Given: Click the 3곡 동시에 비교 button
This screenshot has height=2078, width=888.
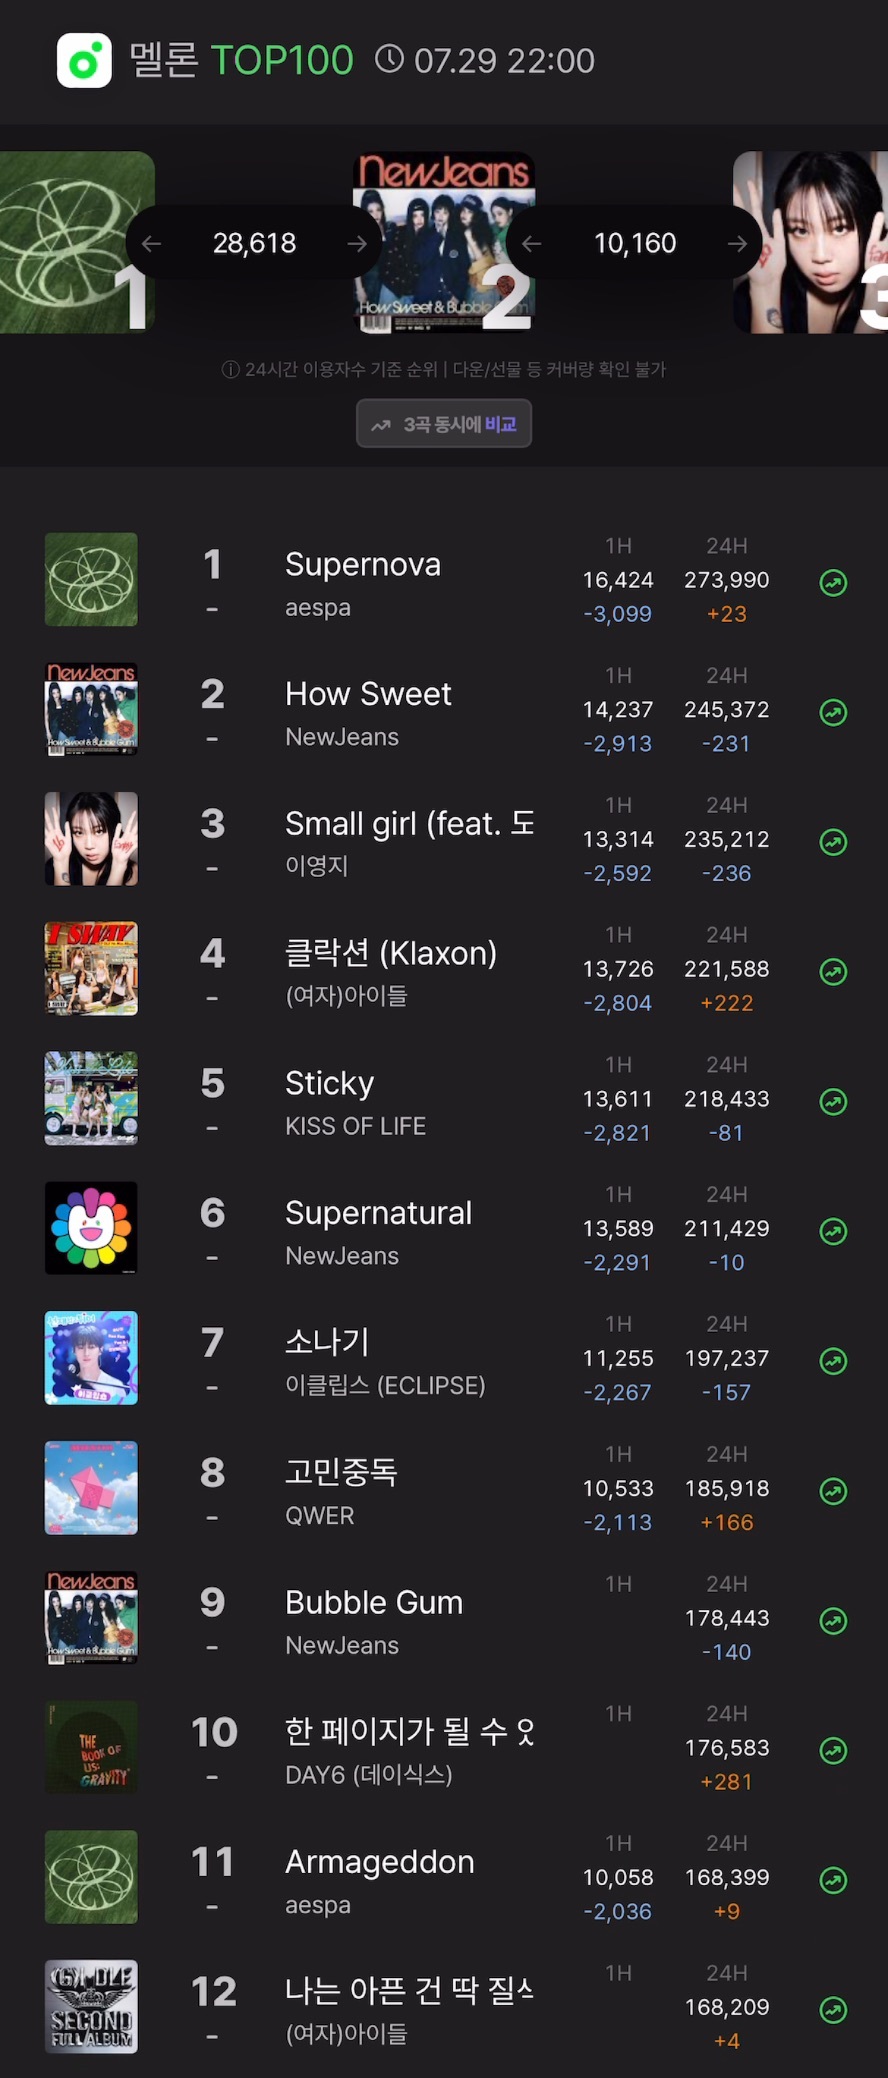Looking at the screenshot, I should point(444,424).
